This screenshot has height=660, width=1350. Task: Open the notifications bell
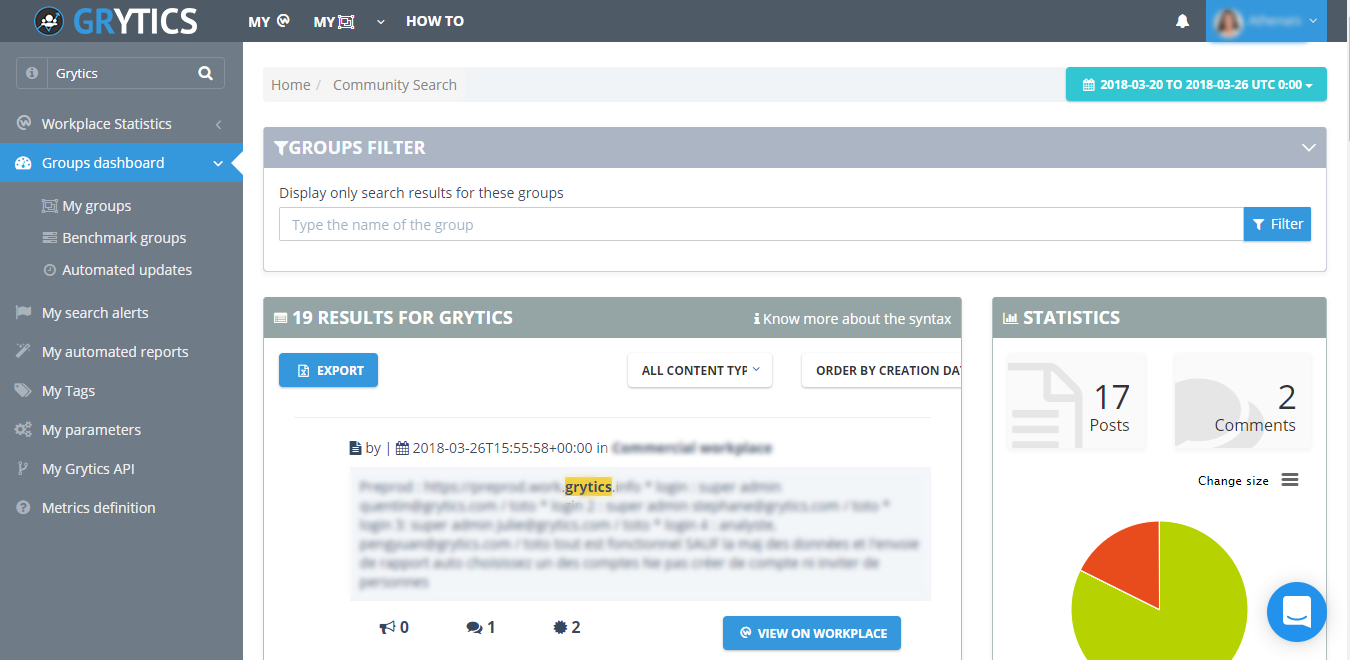click(1183, 21)
